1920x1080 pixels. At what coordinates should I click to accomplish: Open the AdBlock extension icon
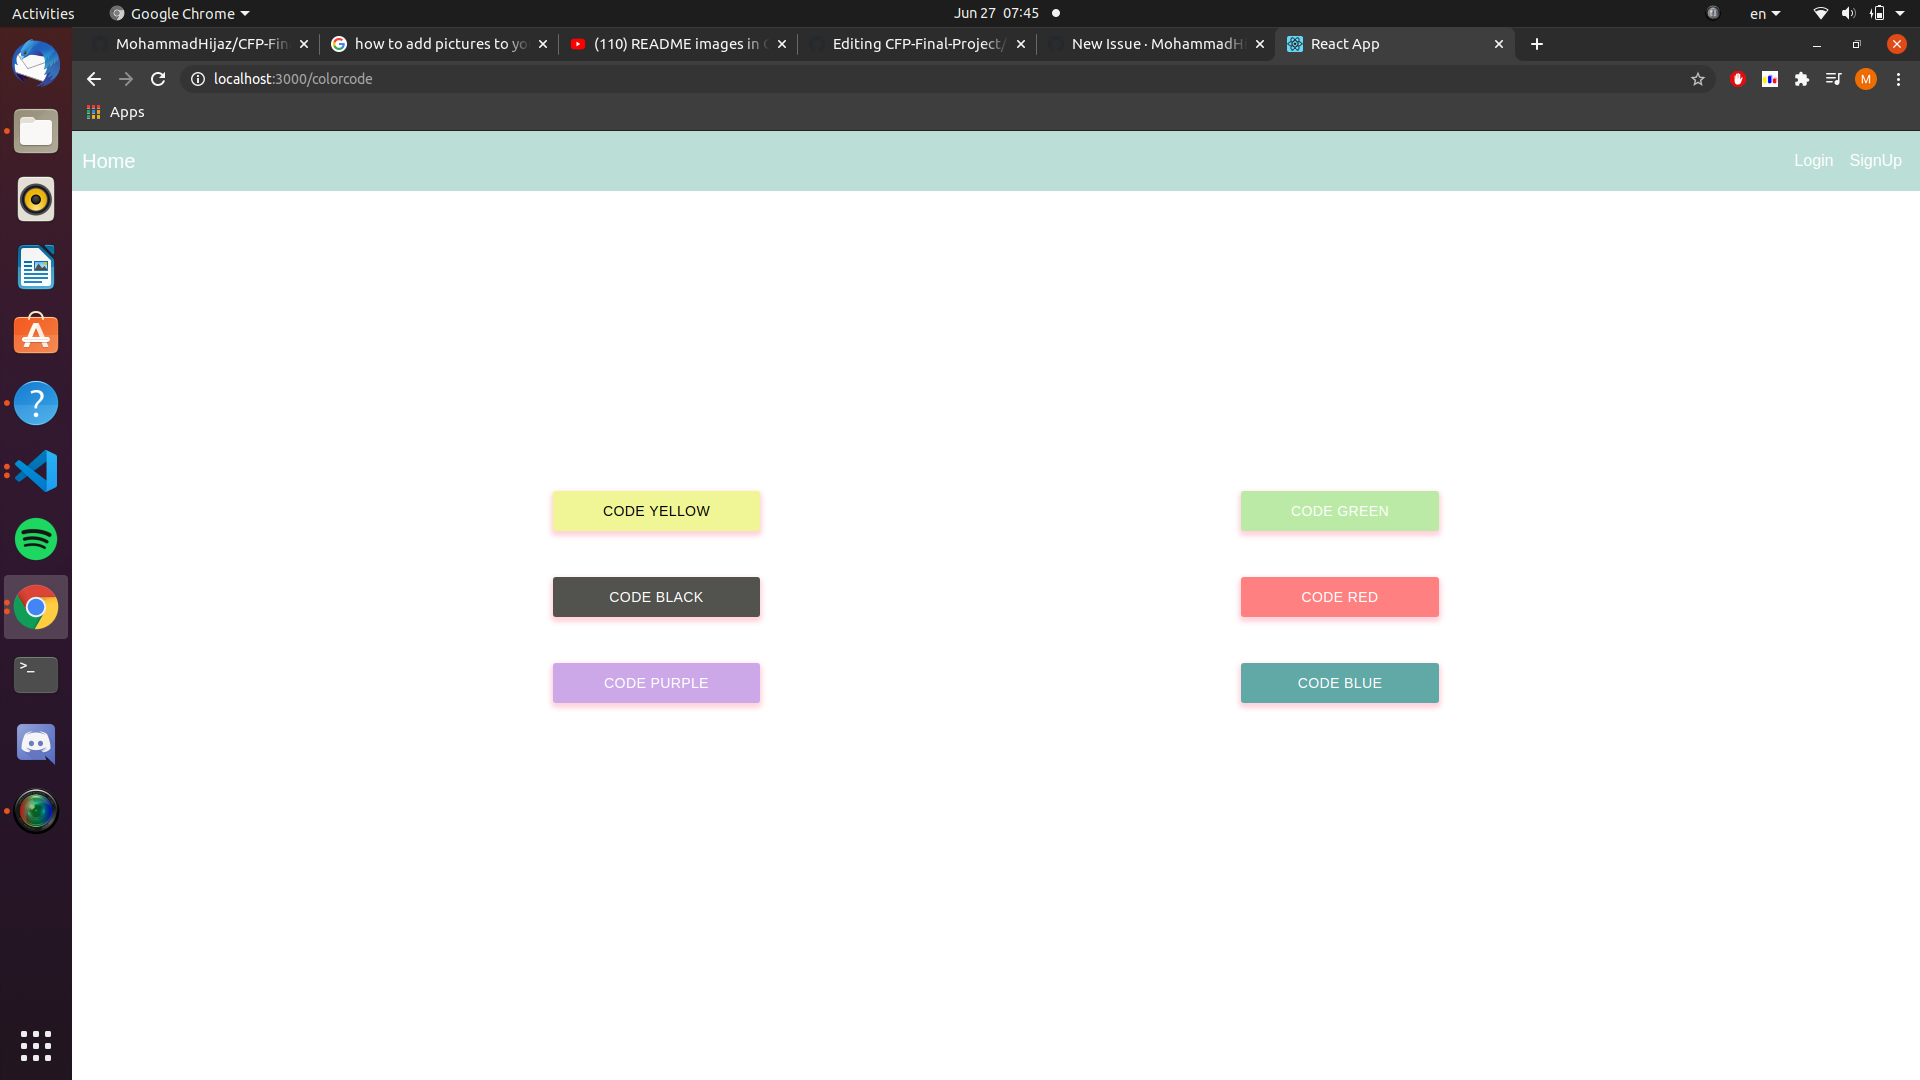coord(1738,79)
